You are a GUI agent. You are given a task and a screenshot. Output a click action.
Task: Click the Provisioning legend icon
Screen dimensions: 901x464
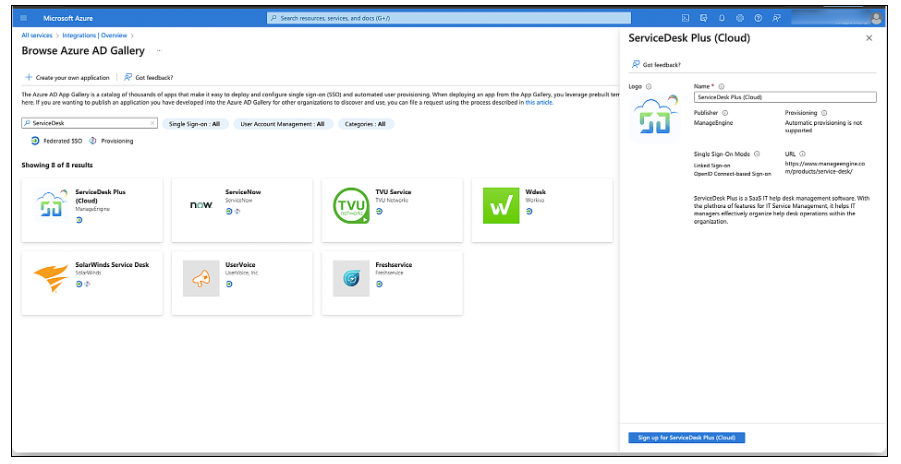[93, 141]
